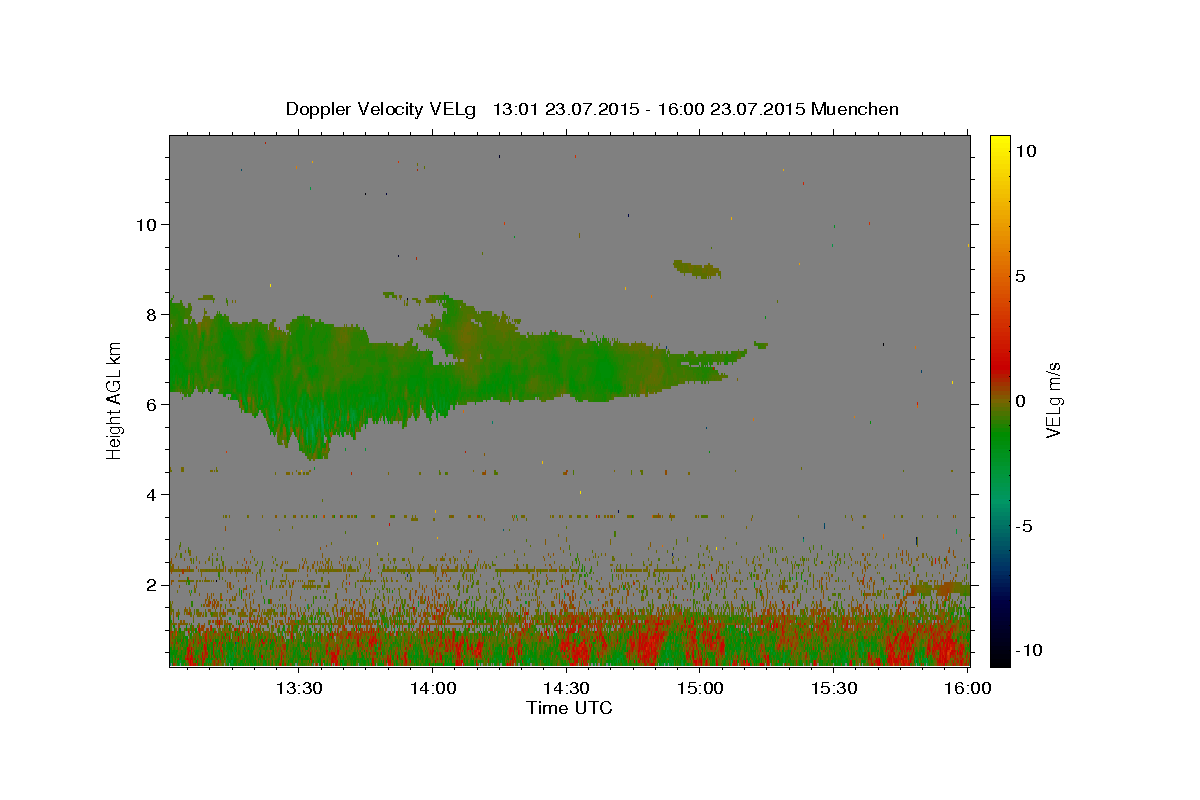The height and width of the screenshot is (800, 1200).
Task: Click the height axis label 4
Action: coord(151,494)
